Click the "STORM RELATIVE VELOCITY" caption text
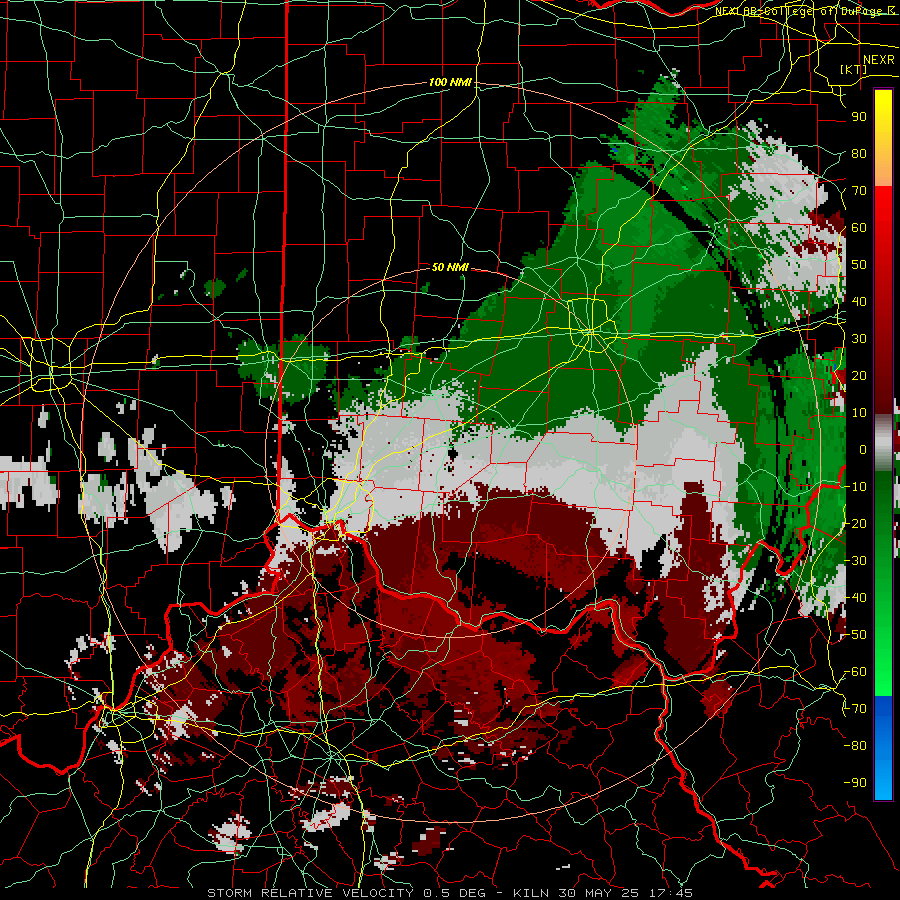The width and height of the screenshot is (900, 900). (310, 893)
